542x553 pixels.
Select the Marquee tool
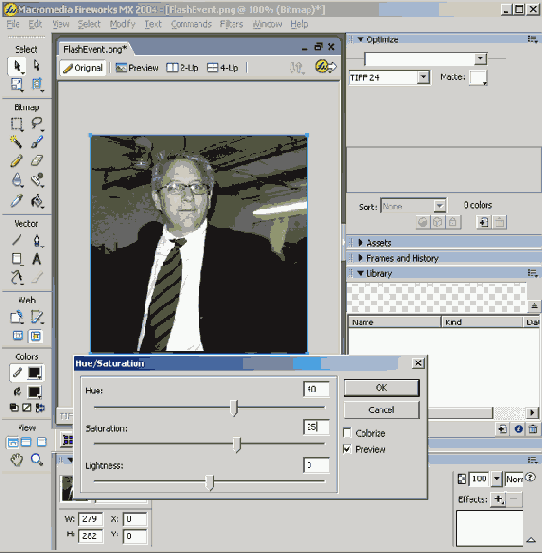click(x=16, y=124)
